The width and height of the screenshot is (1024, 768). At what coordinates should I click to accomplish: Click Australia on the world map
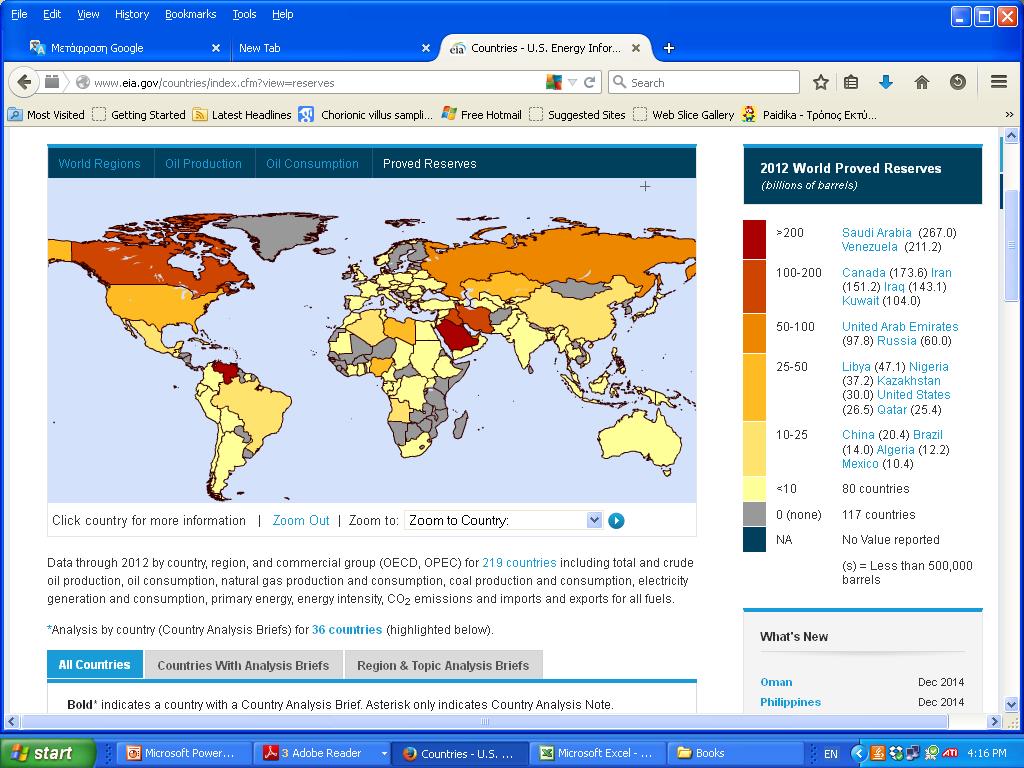tap(640, 436)
